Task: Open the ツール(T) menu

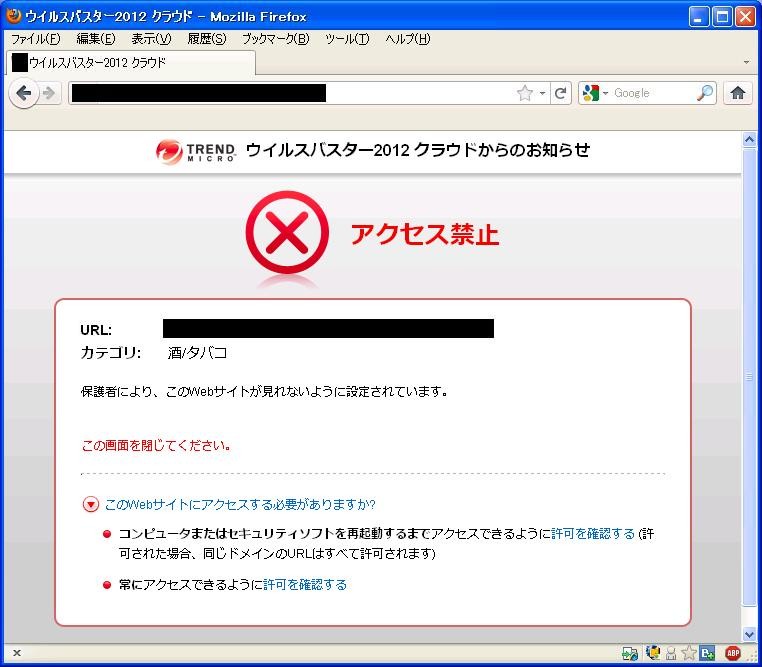Action: [347, 39]
